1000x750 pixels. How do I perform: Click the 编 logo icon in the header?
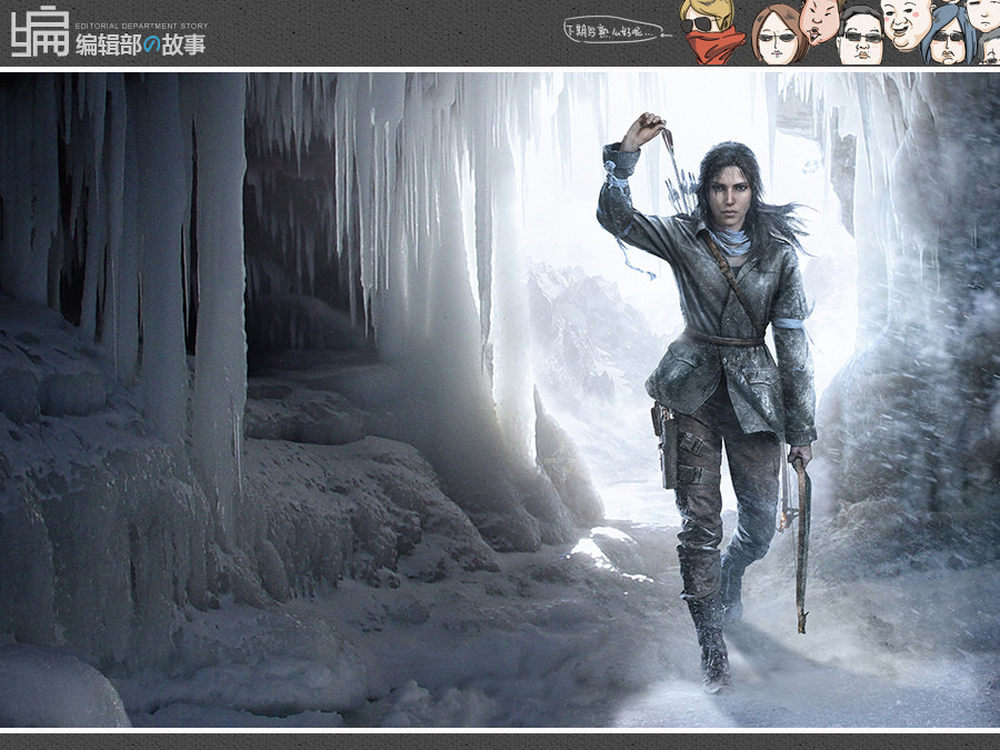(x=40, y=32)
